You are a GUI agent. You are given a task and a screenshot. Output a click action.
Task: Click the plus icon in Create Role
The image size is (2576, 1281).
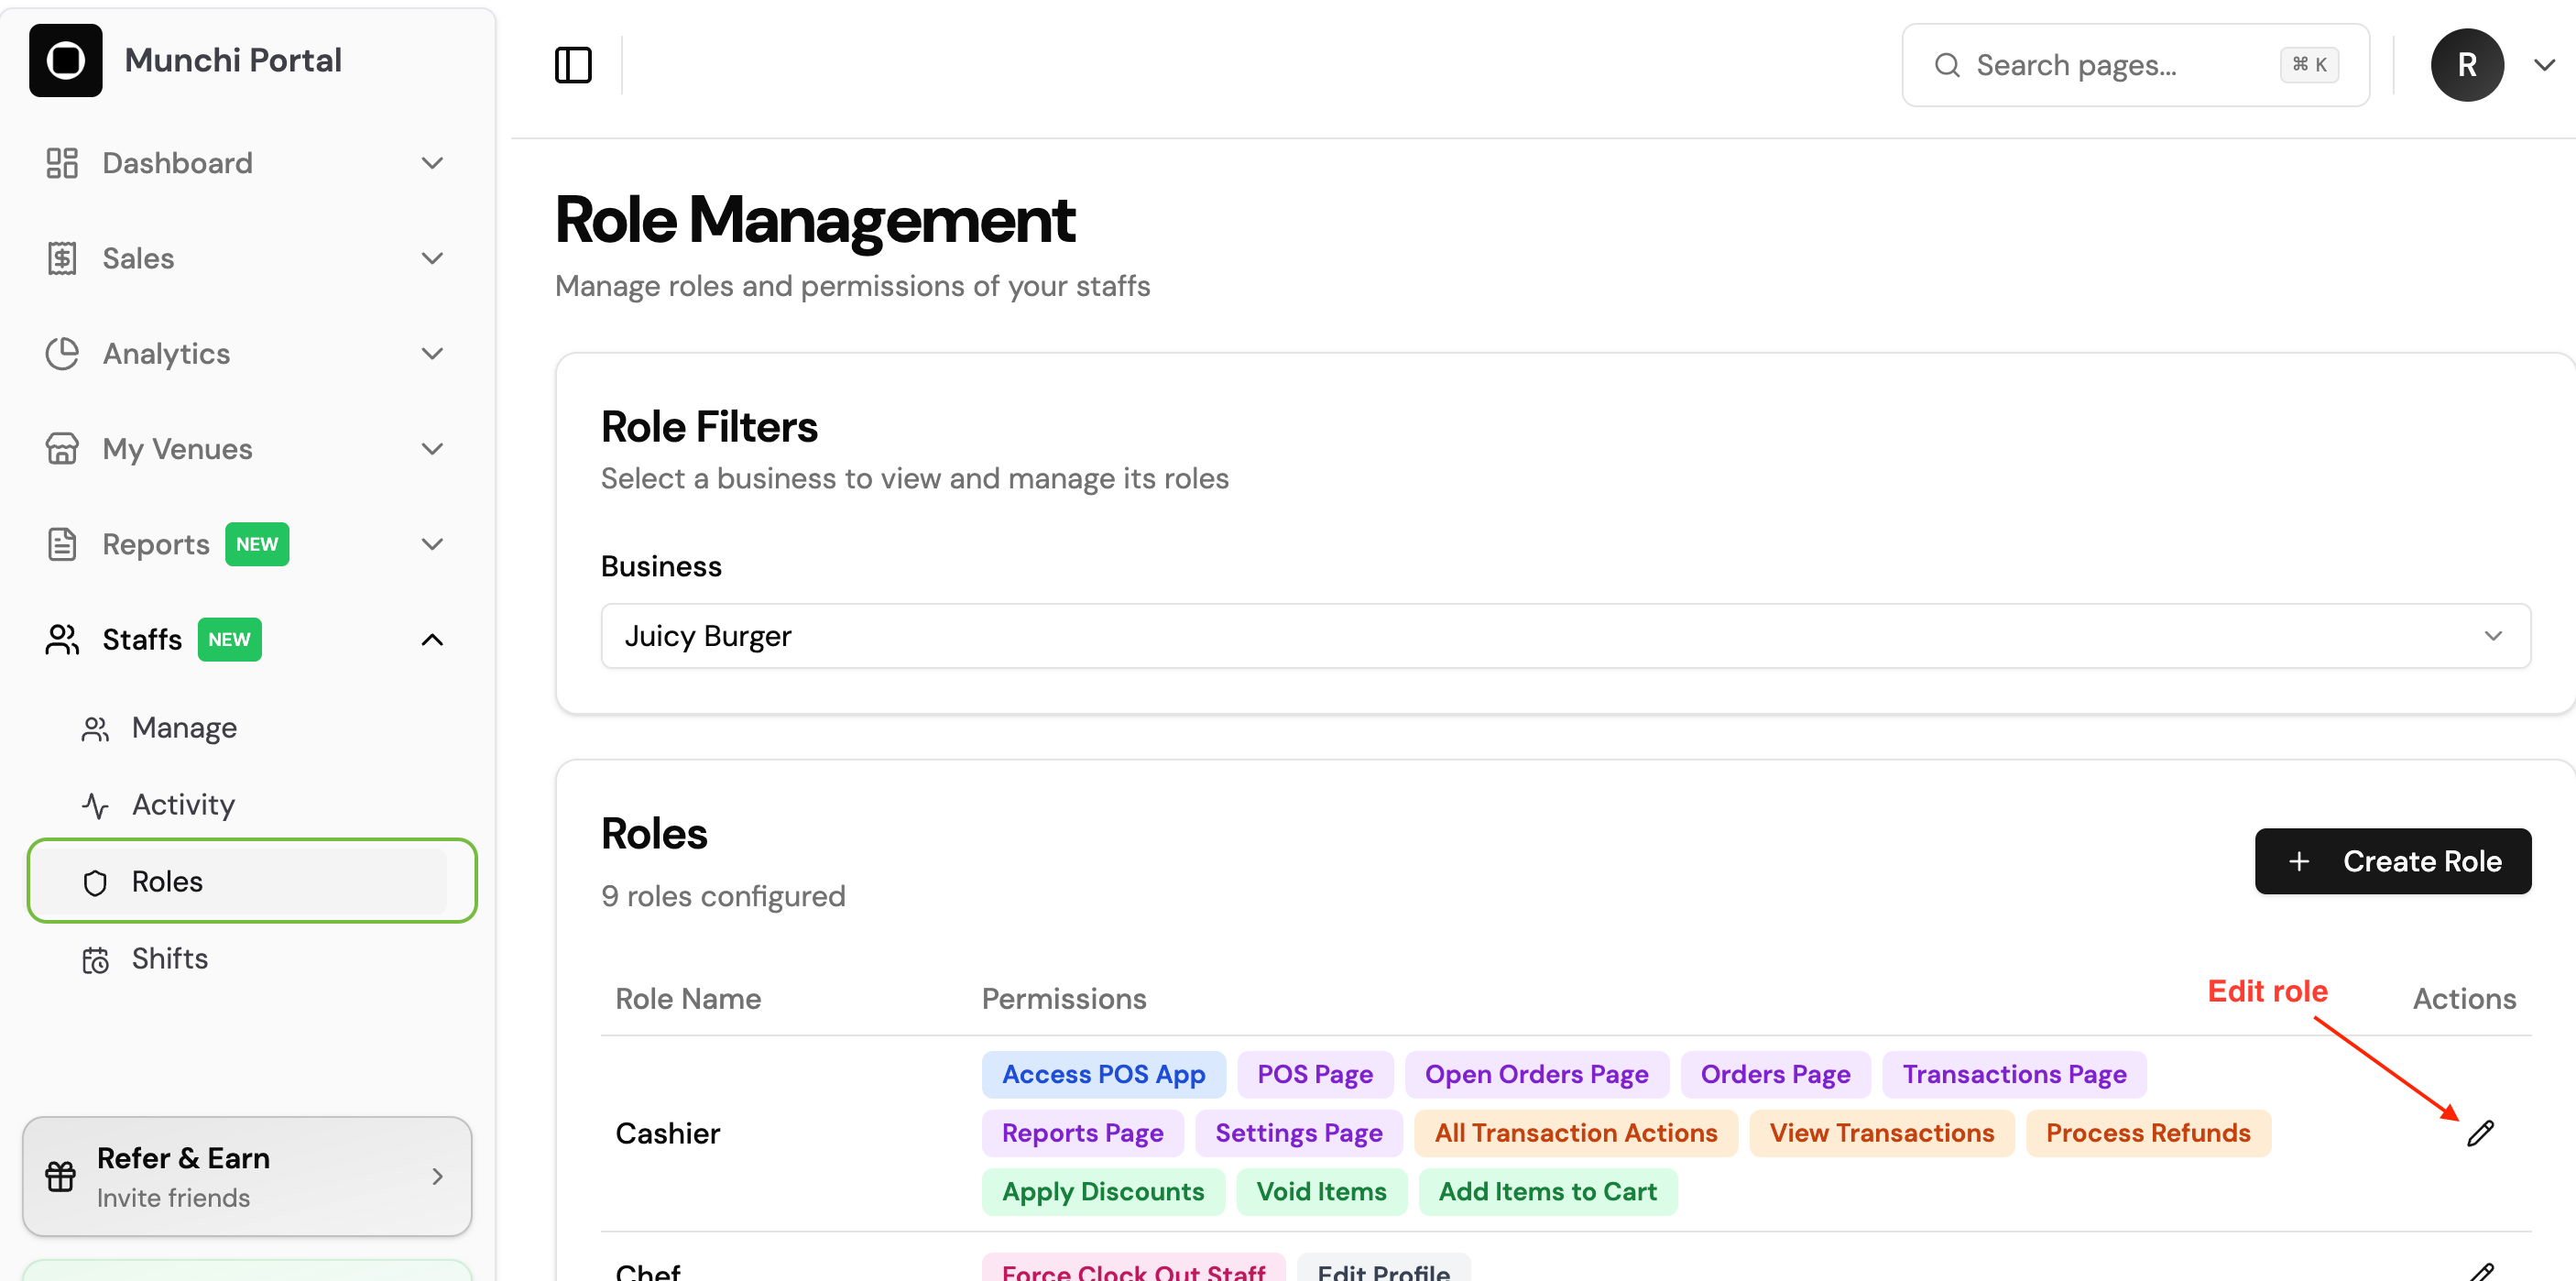[2299, 861]
